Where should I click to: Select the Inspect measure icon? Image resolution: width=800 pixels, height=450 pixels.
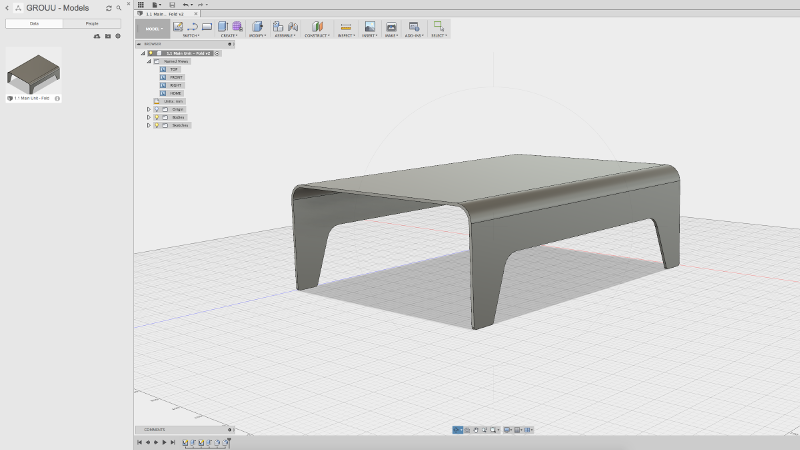(346, 27)
